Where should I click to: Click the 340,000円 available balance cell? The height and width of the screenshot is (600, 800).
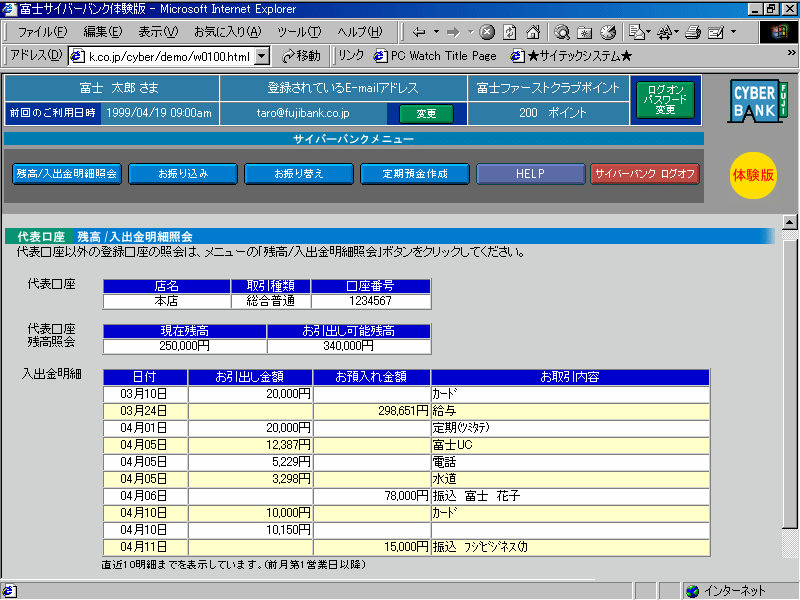click(348, 346)
